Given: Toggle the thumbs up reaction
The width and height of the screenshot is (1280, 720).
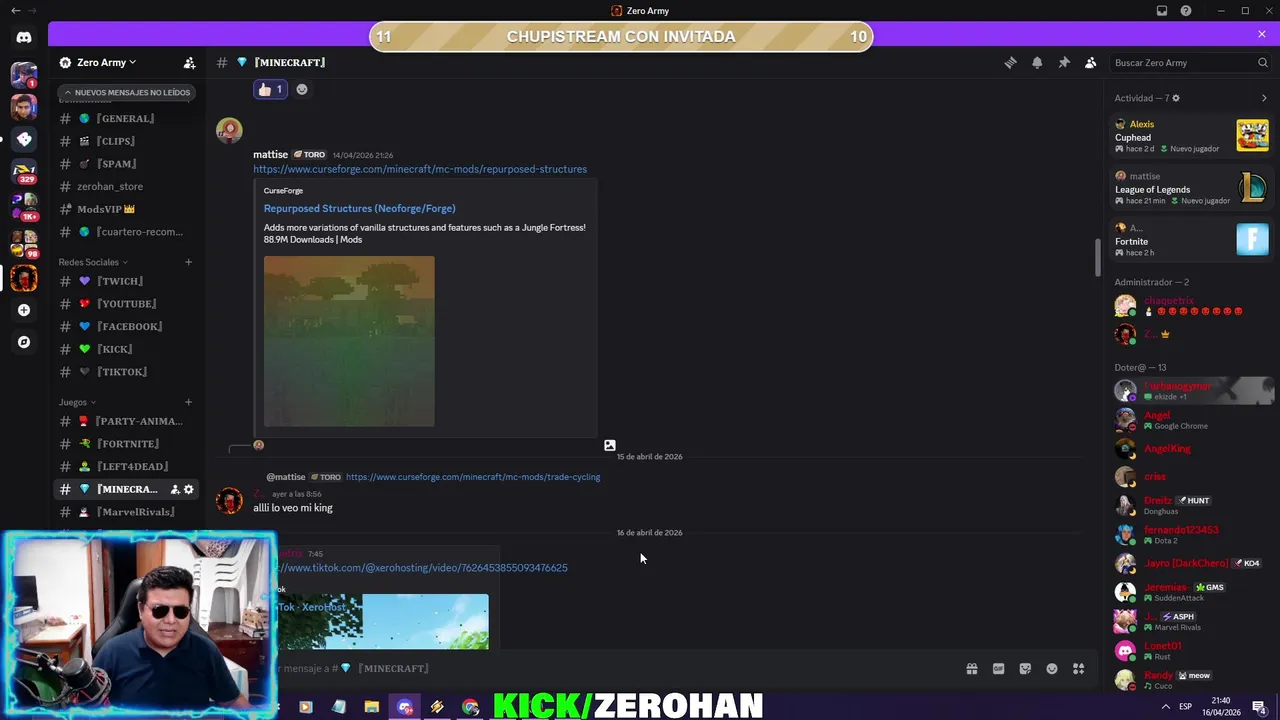Looking at the screenshot, I should (x=270, y=89).
